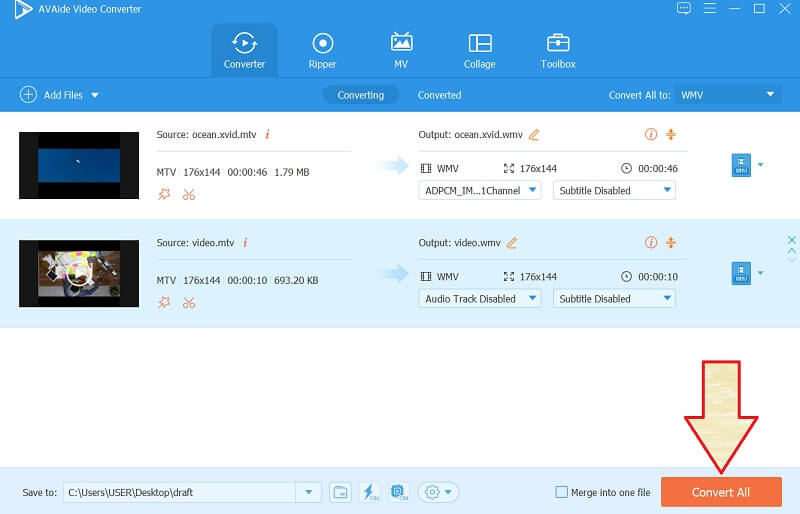Select the ocean.xvid.mtv video thumbnail
This screenshot has width=800, height=514.
pyautogui.click(x=79, y=165)
